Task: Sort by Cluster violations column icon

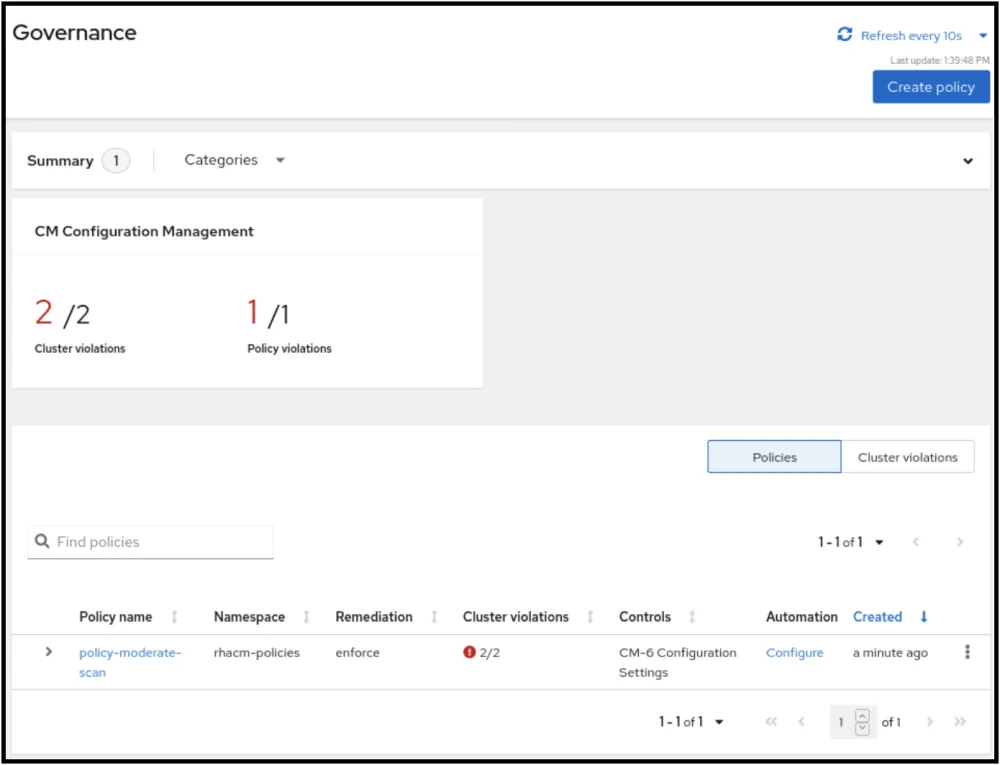Action: pyautogui.click(x=590, y=617)
